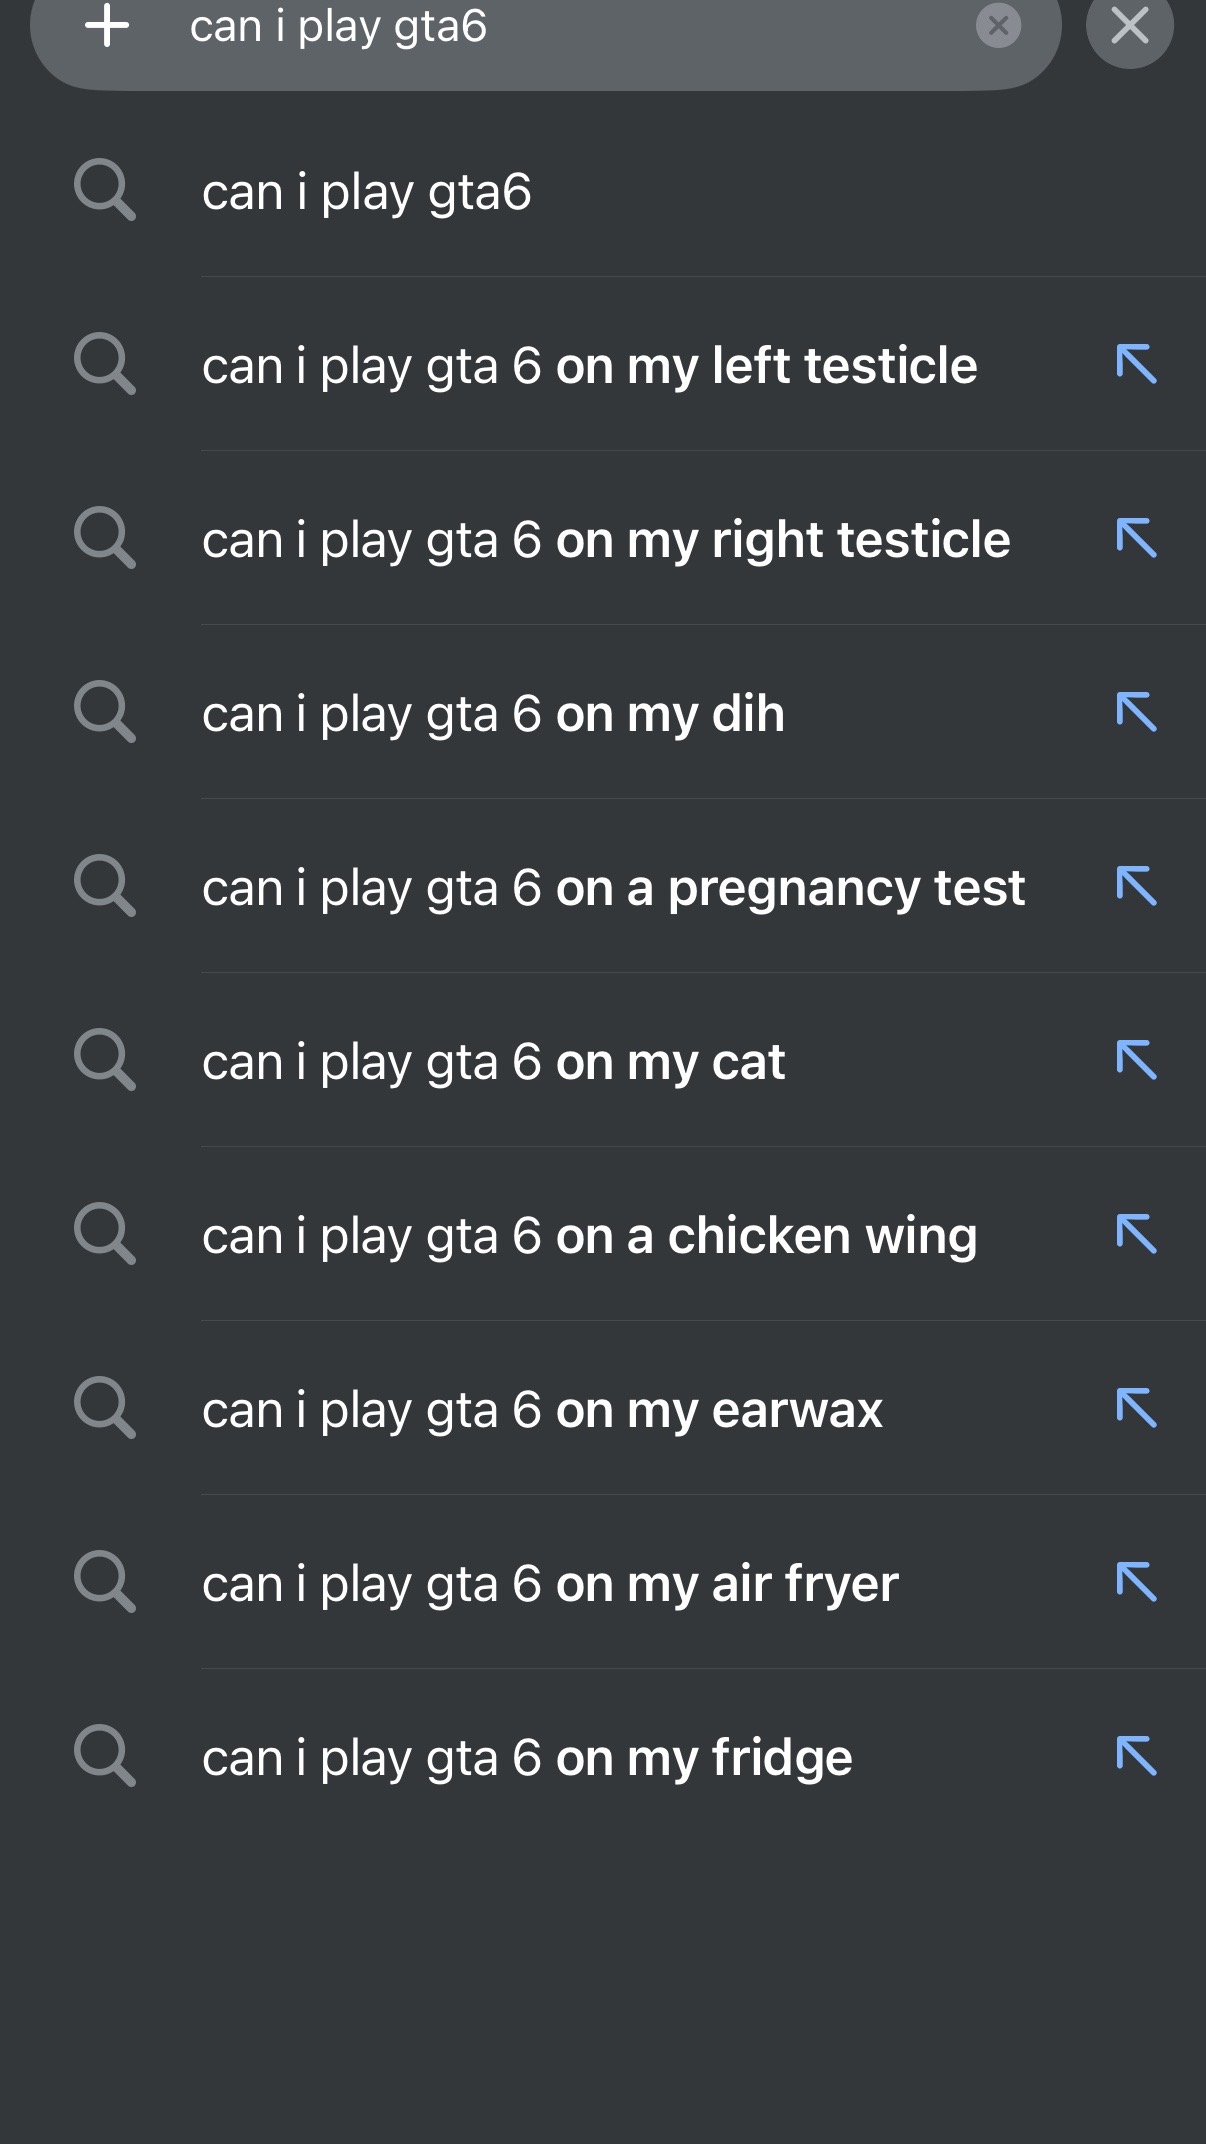Viewport: 1206px width, 2144px height.
Task: Clear search text with small x icon
Action: pyautogui.click(x=998, y=26)
